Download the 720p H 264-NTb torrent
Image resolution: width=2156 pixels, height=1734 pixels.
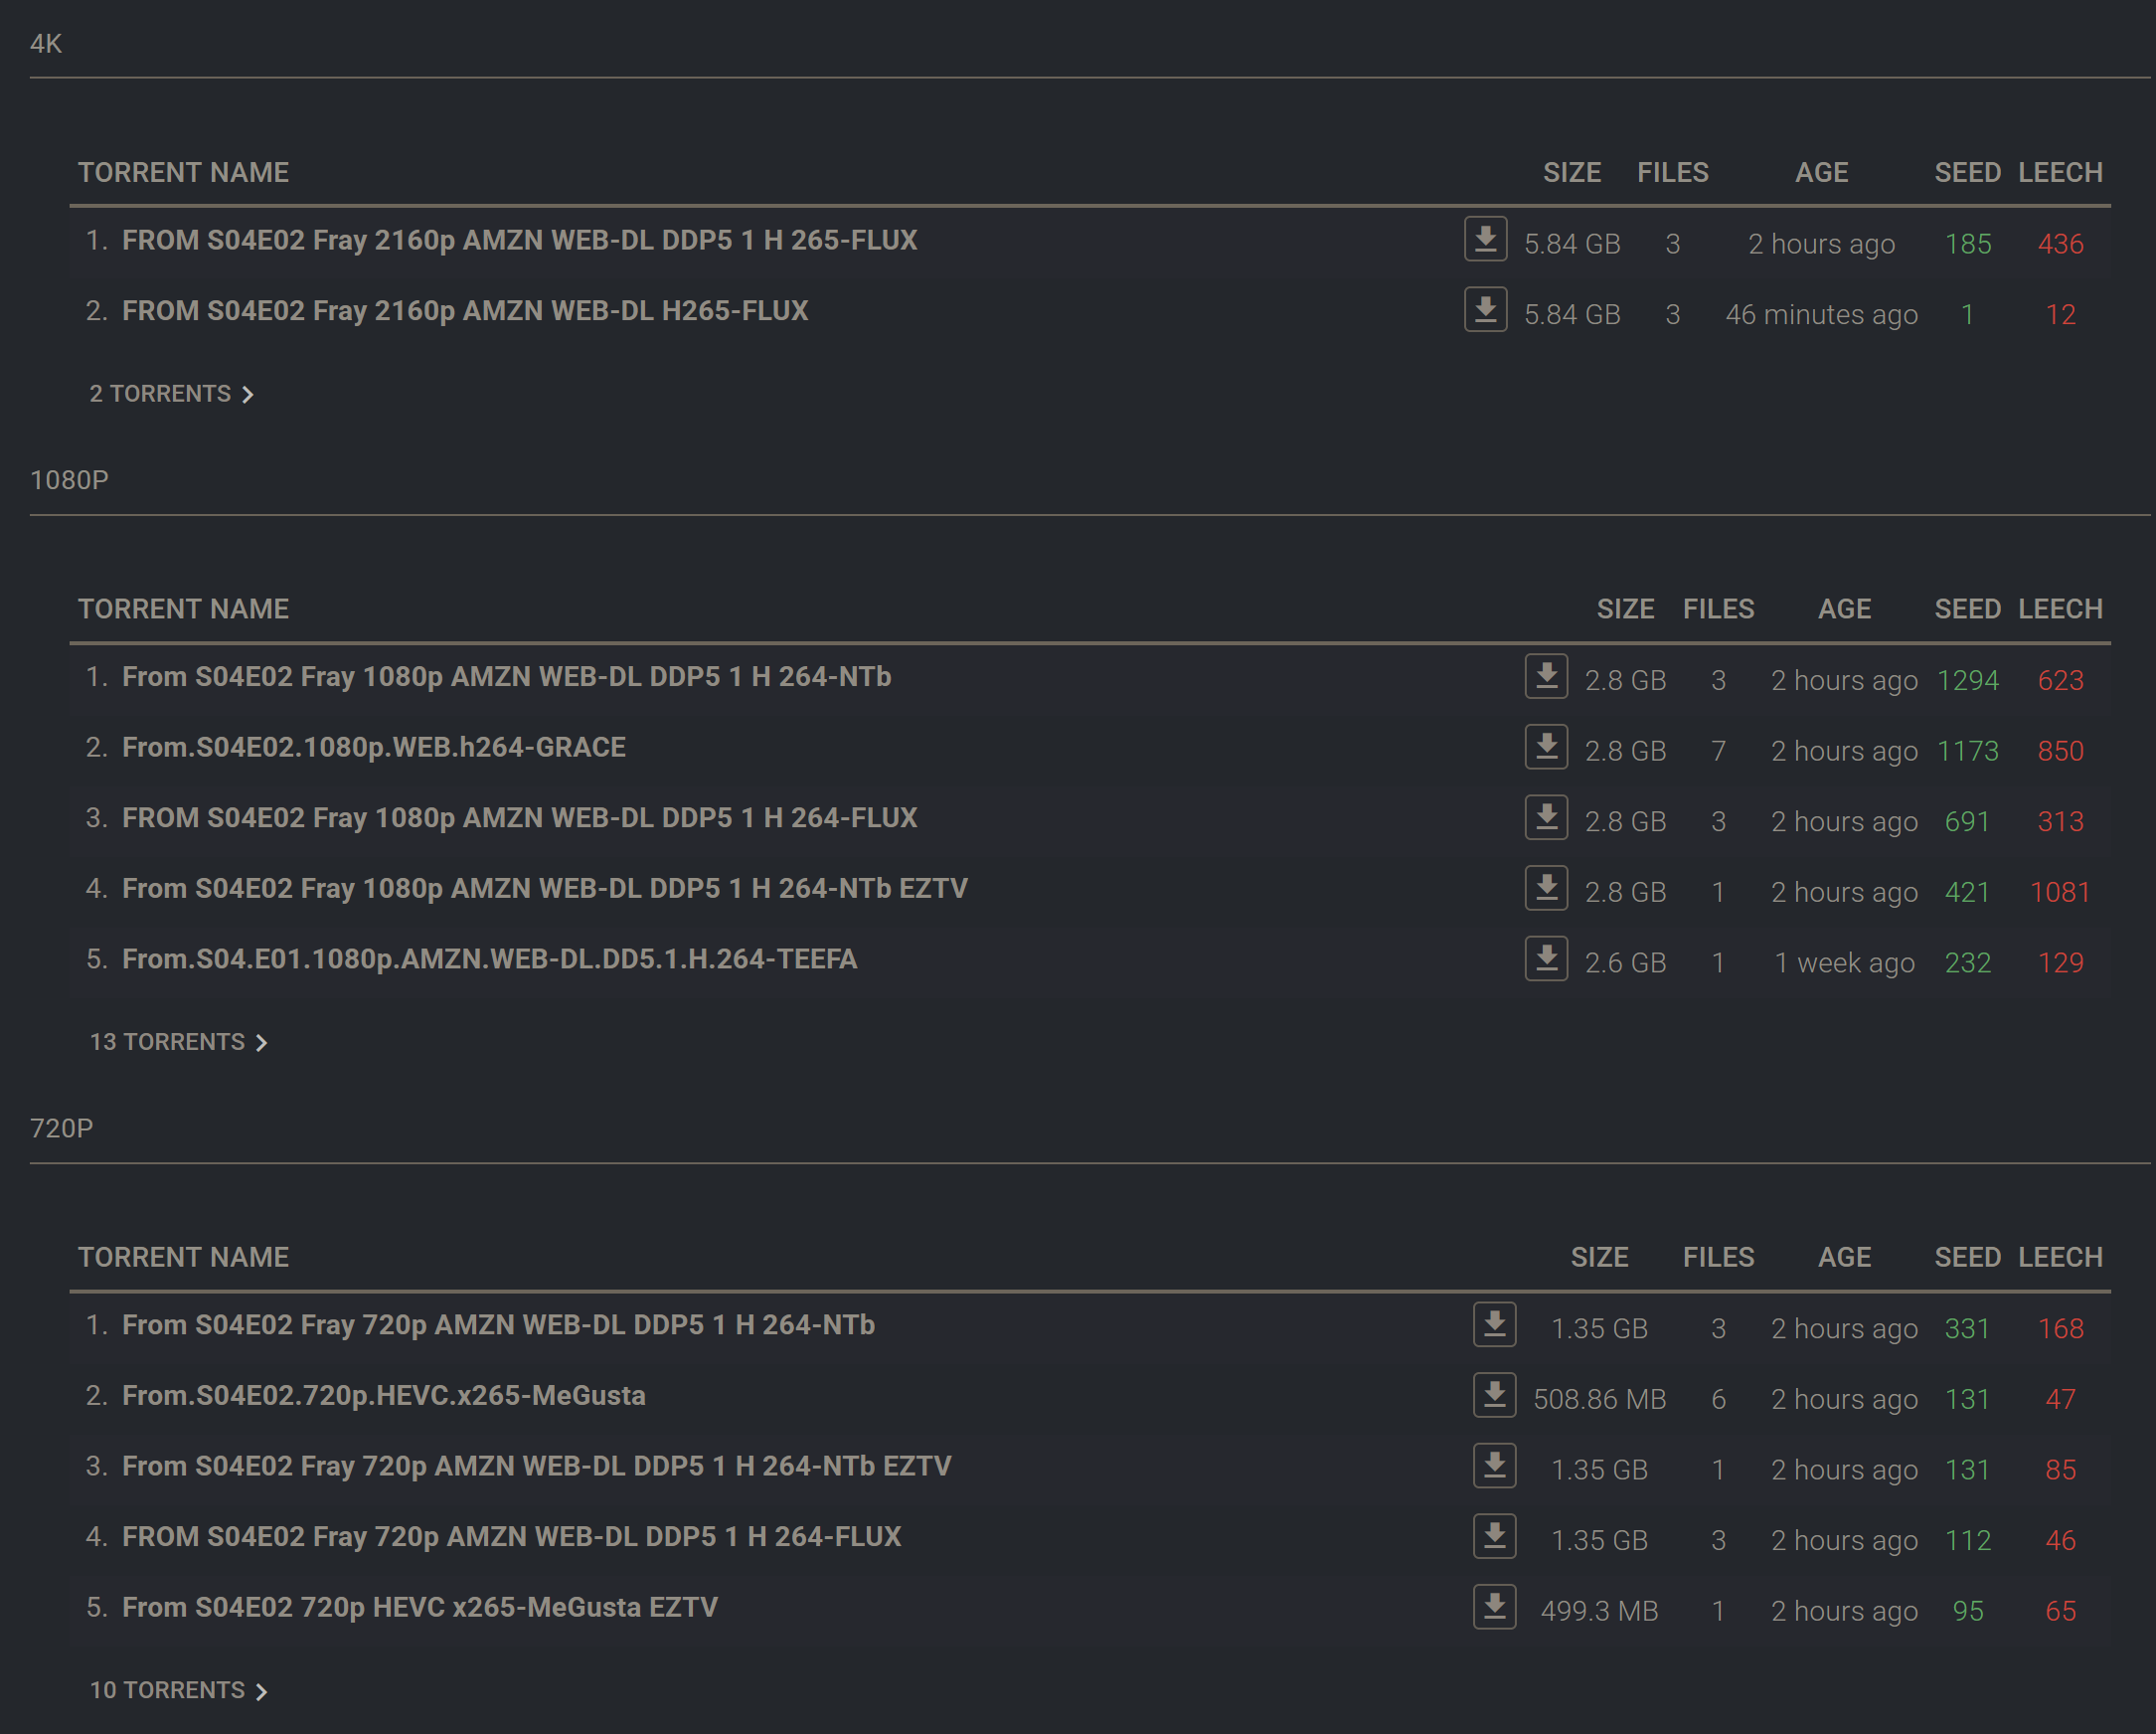[1494, 1325]
